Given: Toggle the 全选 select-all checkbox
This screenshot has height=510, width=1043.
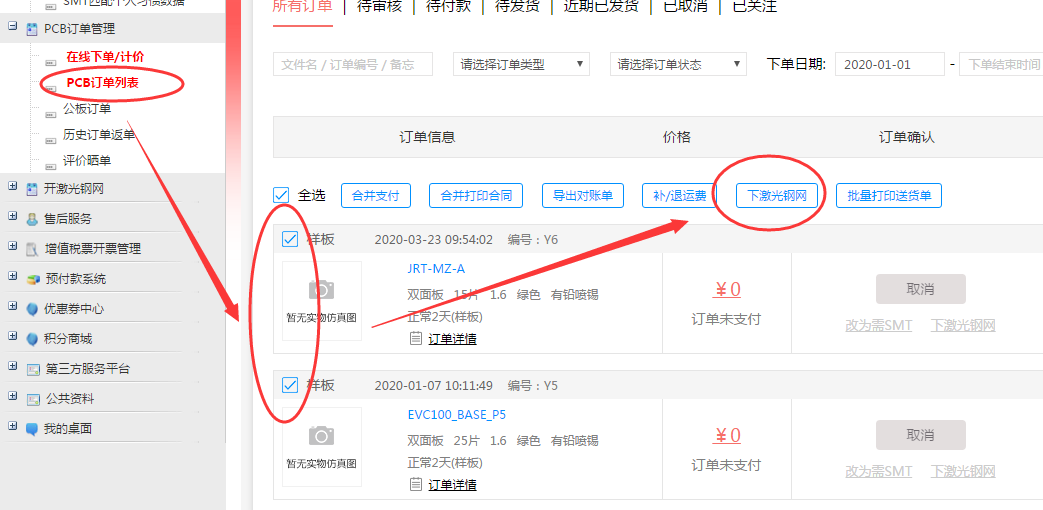Looking at the screenshot, I should point(281,195).
